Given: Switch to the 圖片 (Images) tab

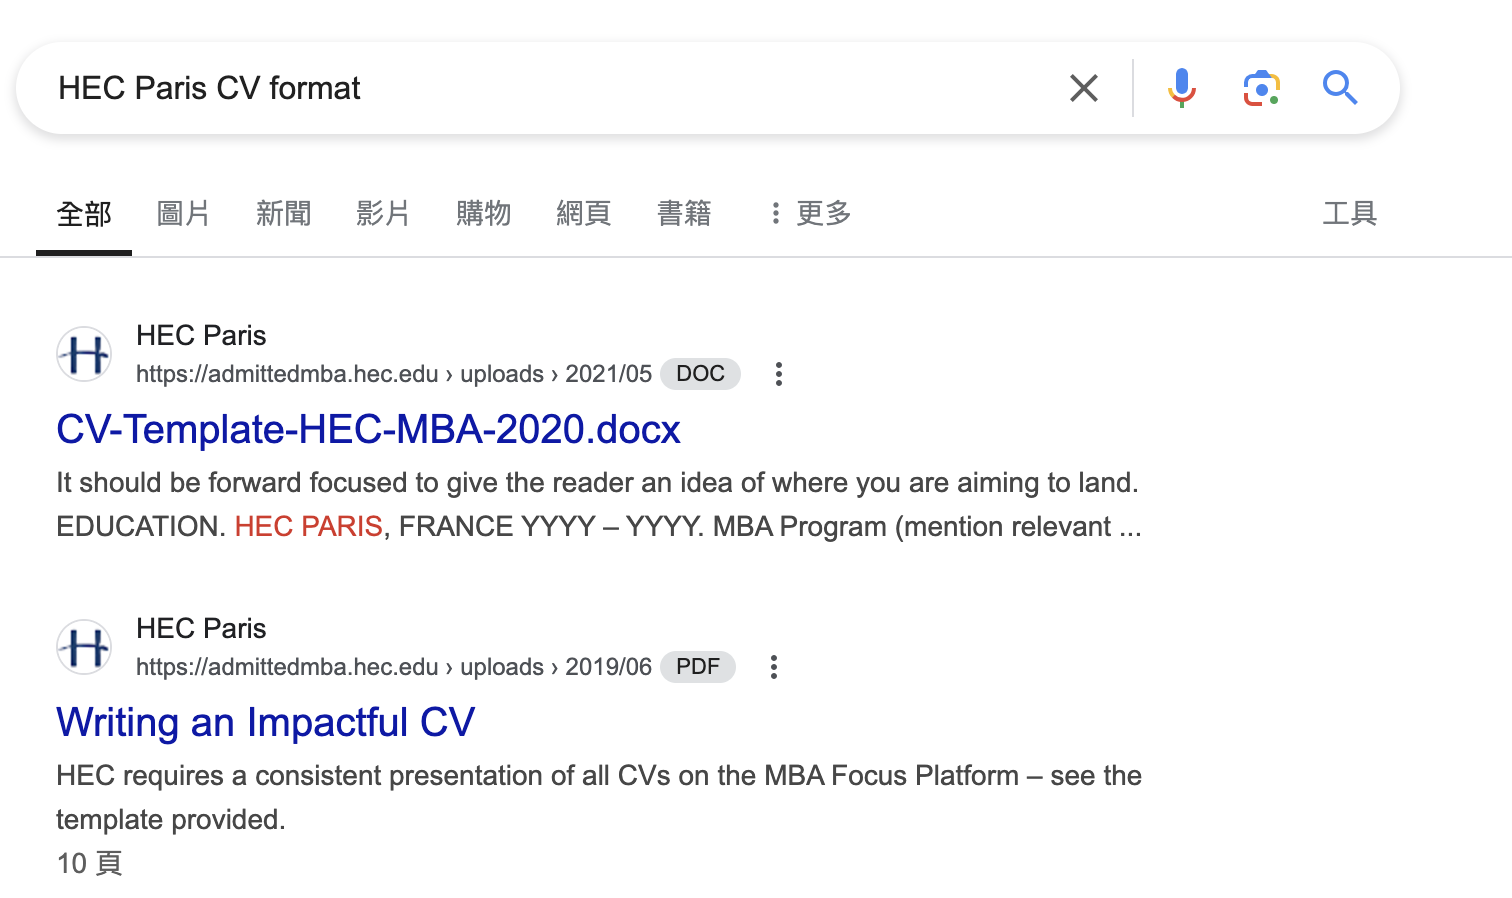Looking at the screenshot, I should click(183, 213).
